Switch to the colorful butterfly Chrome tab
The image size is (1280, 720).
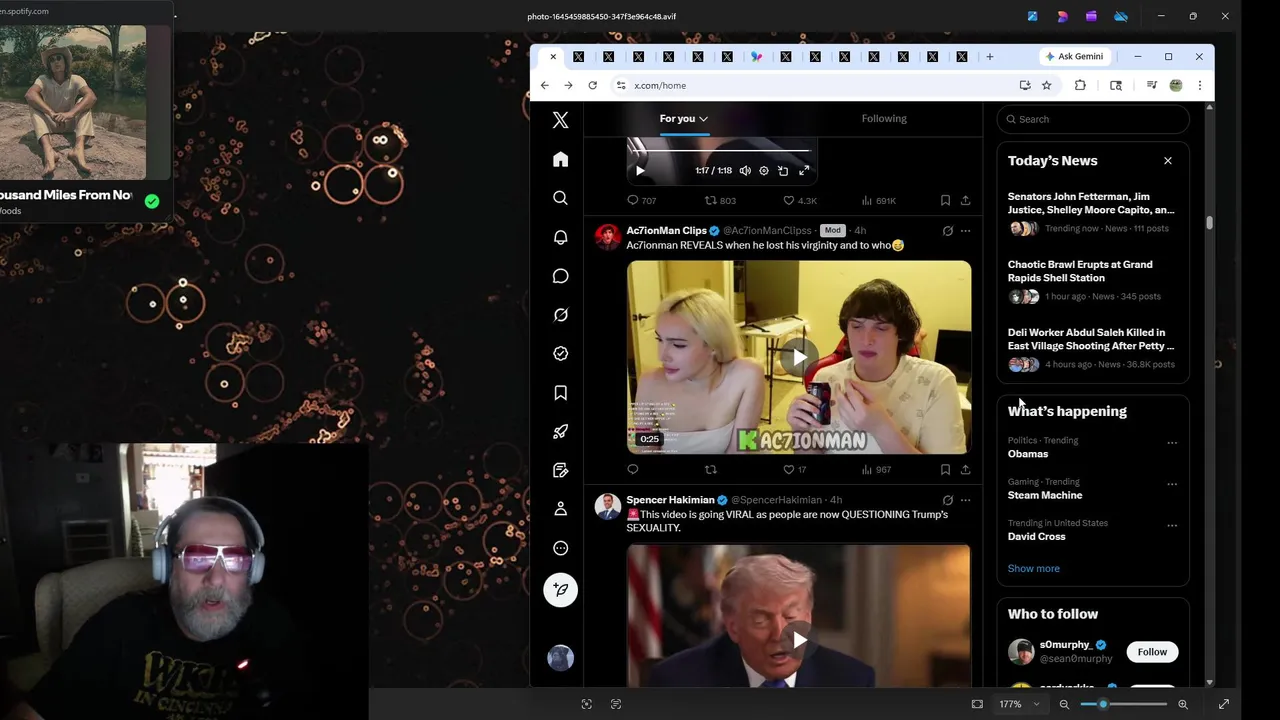click(x=756, y=57)
